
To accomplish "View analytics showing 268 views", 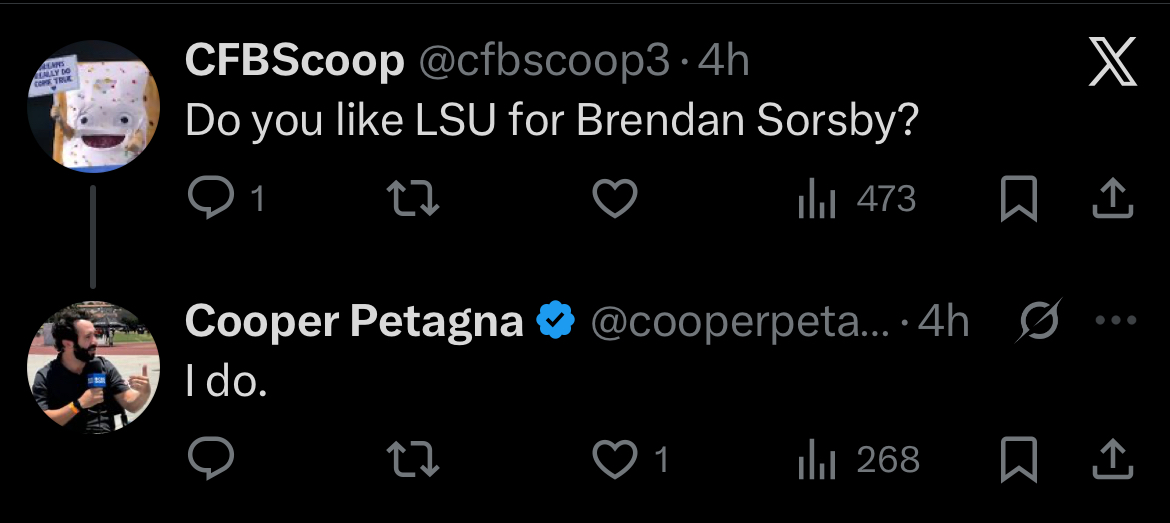I will click(858, 459).
